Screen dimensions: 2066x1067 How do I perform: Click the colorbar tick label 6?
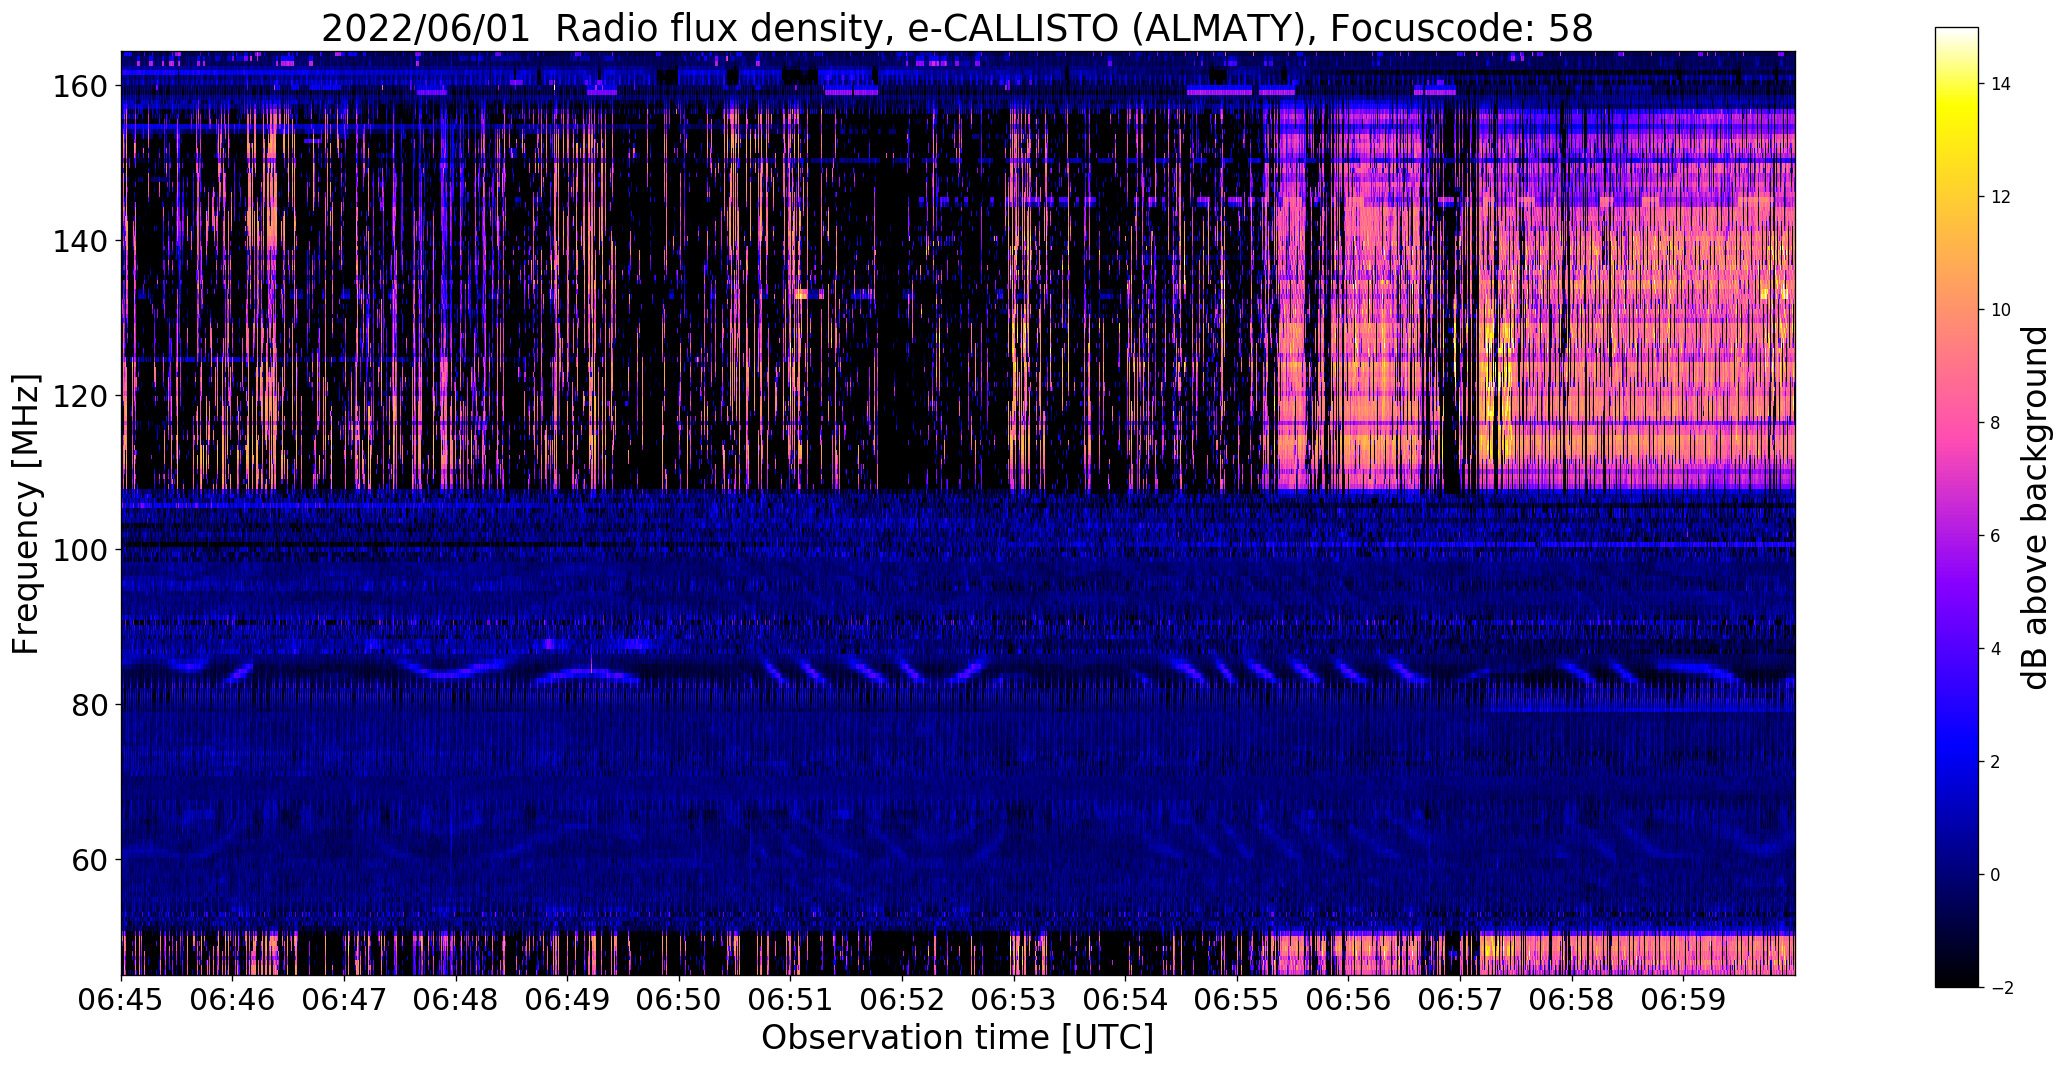tap(1996, 536)
